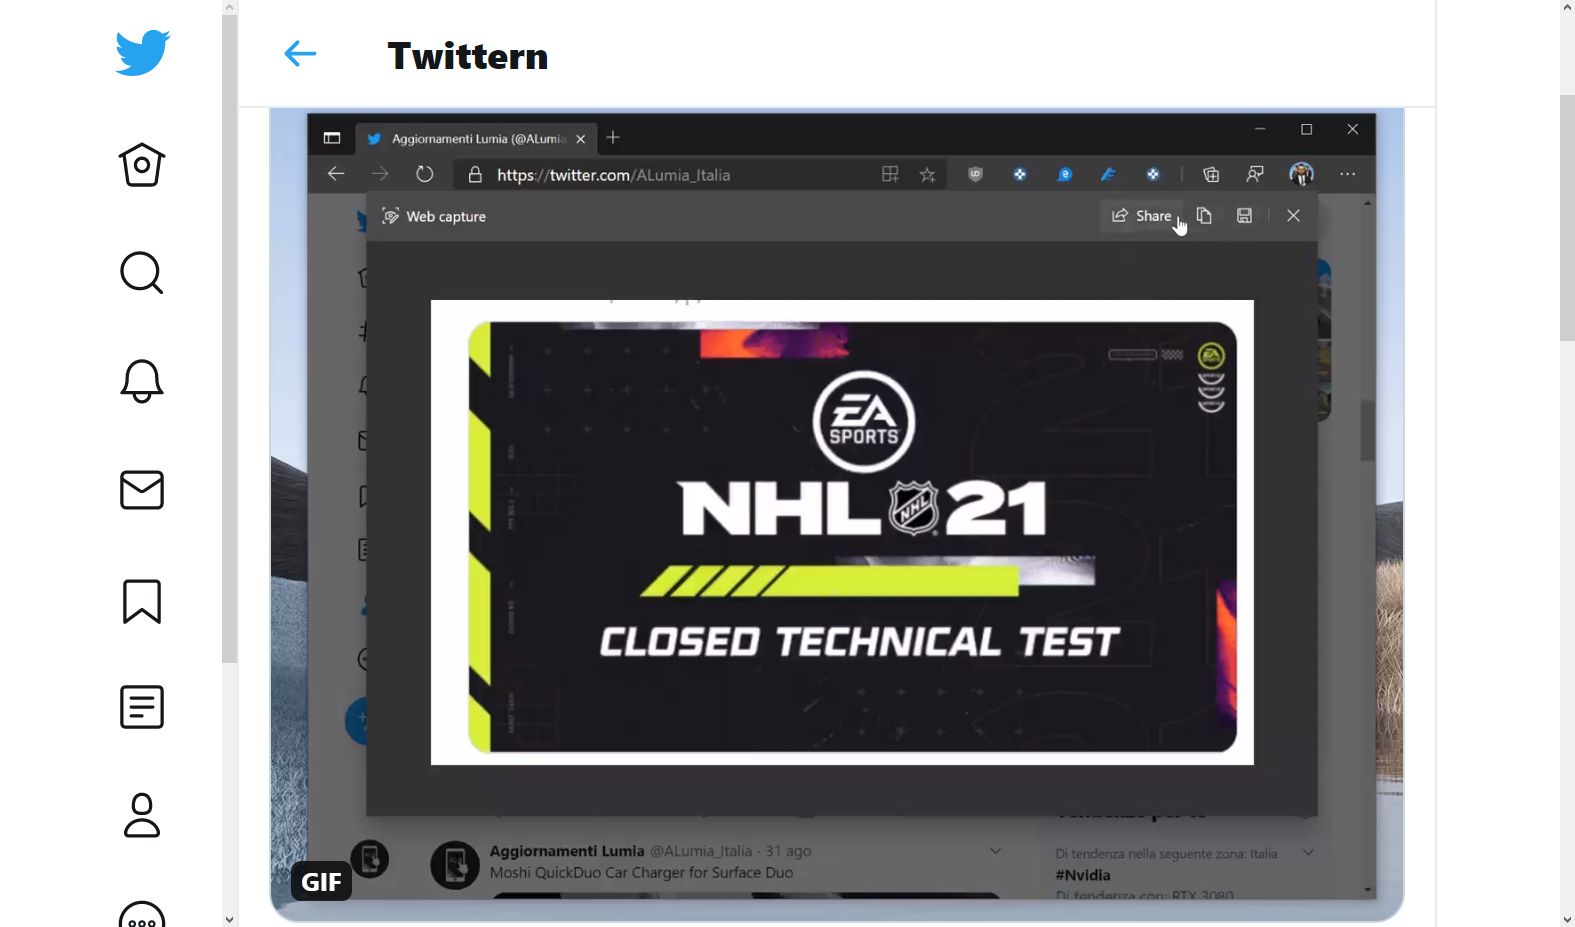Viewport: 1575px width, 927px height.
Task: Click the Share button in Web capture
Action: click(1141, 216)
